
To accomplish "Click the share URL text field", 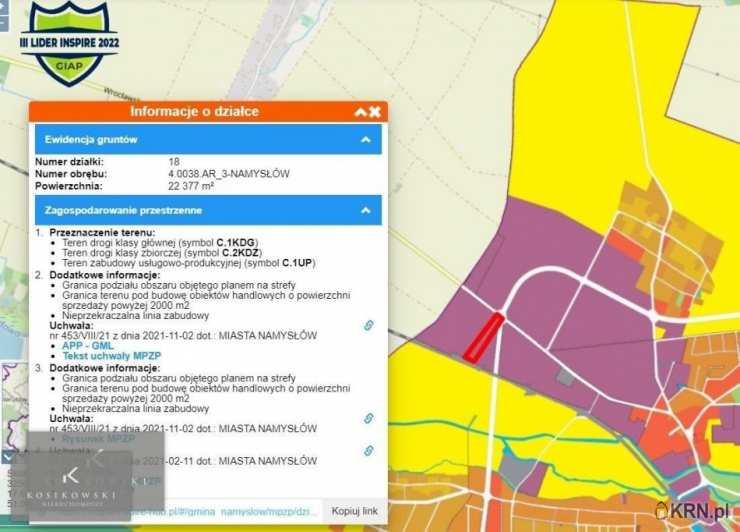I will pyautogui.click(x=240, y=511).
